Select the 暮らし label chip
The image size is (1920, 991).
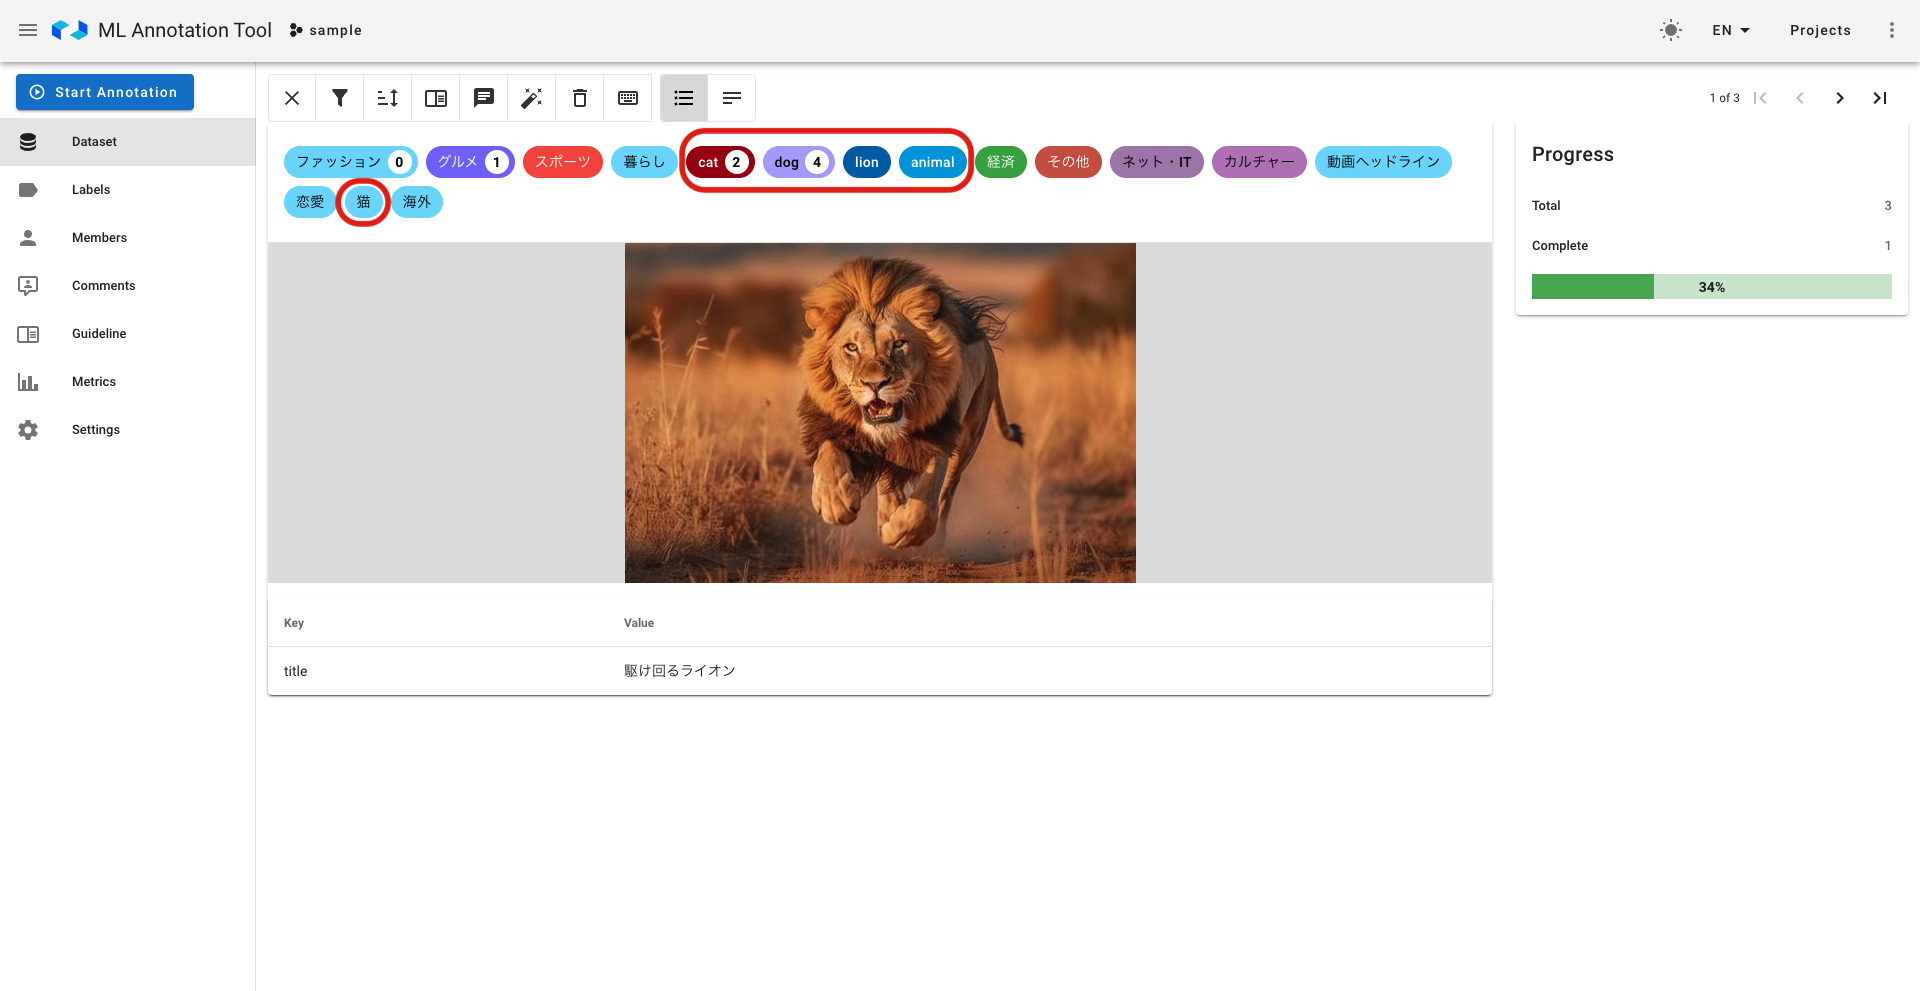point(644,162)
